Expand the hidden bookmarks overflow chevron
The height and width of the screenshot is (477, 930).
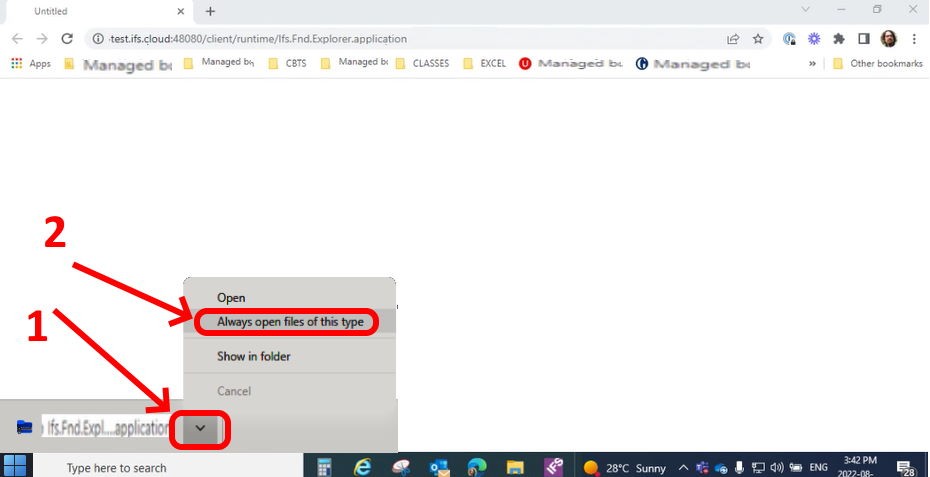click(x=812, y=63)
